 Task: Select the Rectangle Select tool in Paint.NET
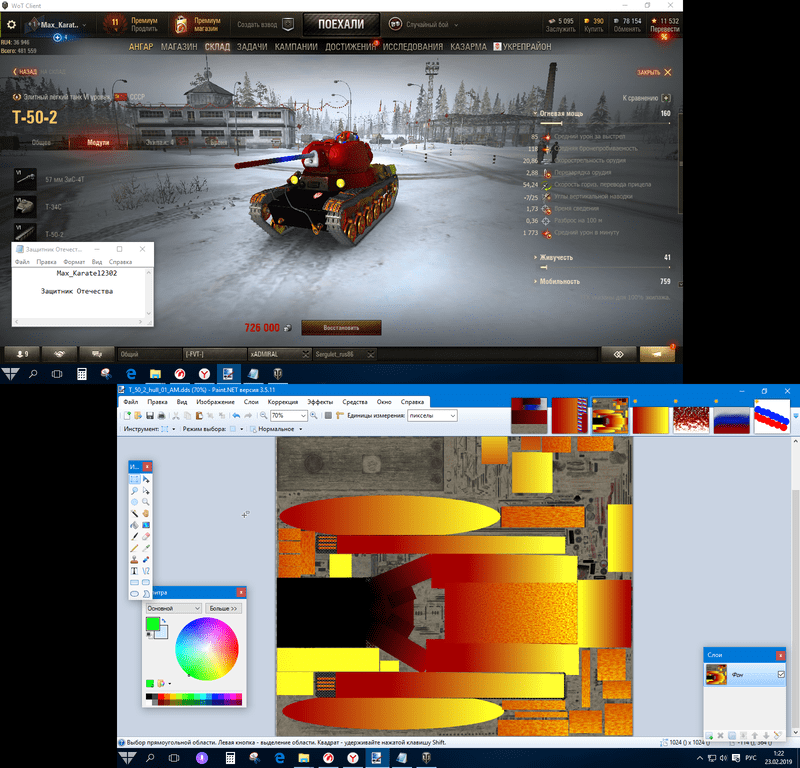pos(134,479)
